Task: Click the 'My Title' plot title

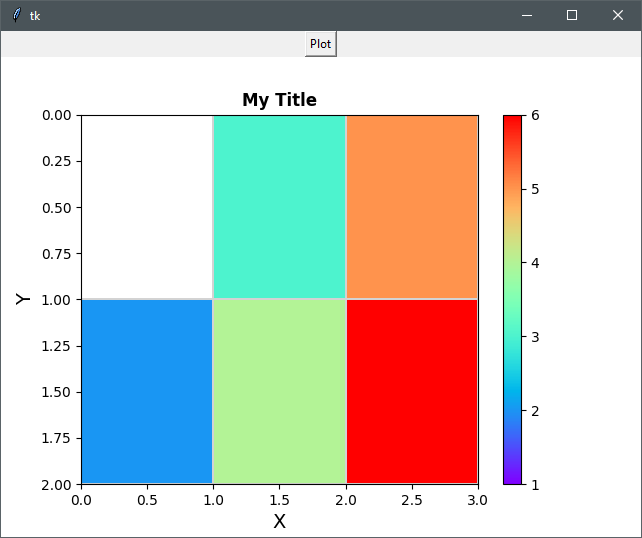Action: (x=279, y=100)
